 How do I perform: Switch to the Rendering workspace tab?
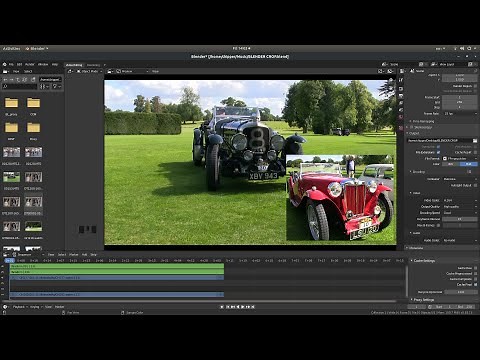[93, 65]
